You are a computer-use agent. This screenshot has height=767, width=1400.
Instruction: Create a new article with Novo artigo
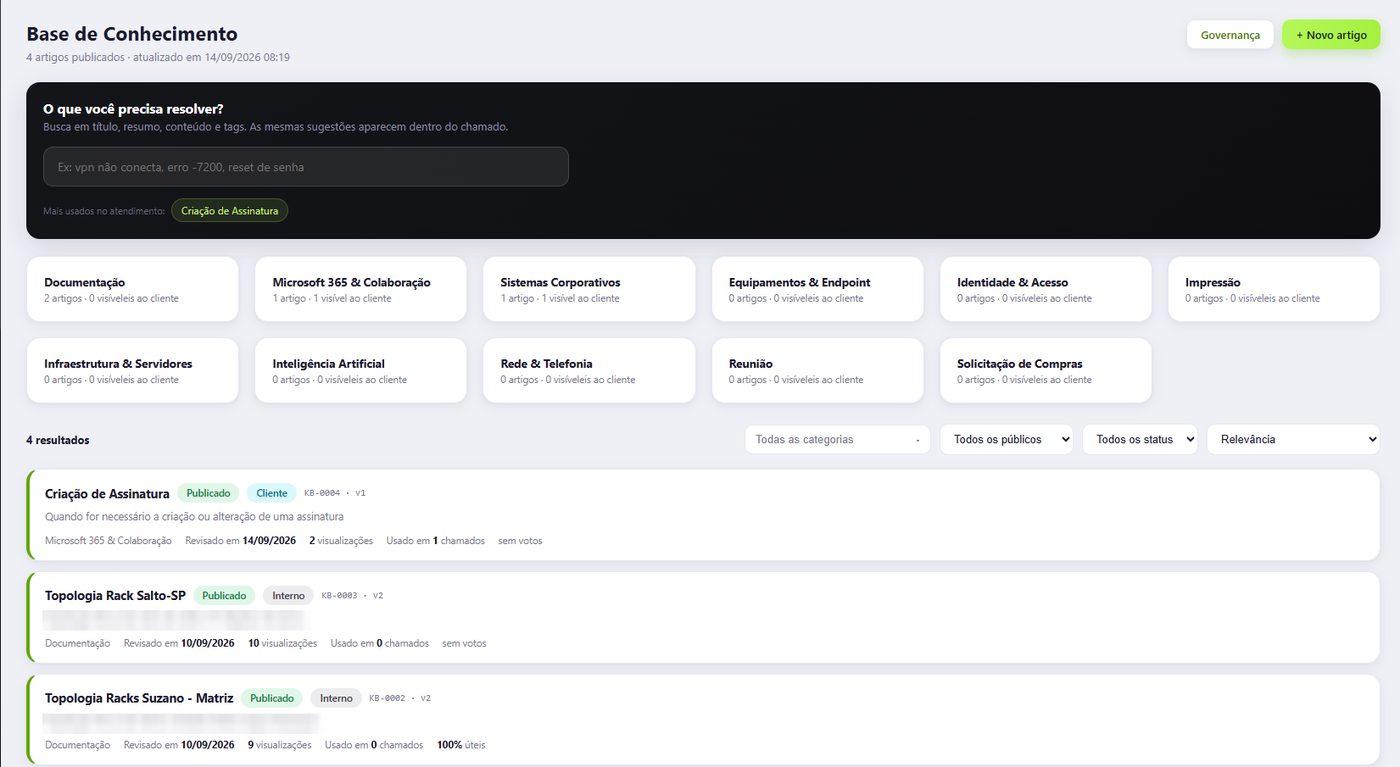click(1331, 35)
